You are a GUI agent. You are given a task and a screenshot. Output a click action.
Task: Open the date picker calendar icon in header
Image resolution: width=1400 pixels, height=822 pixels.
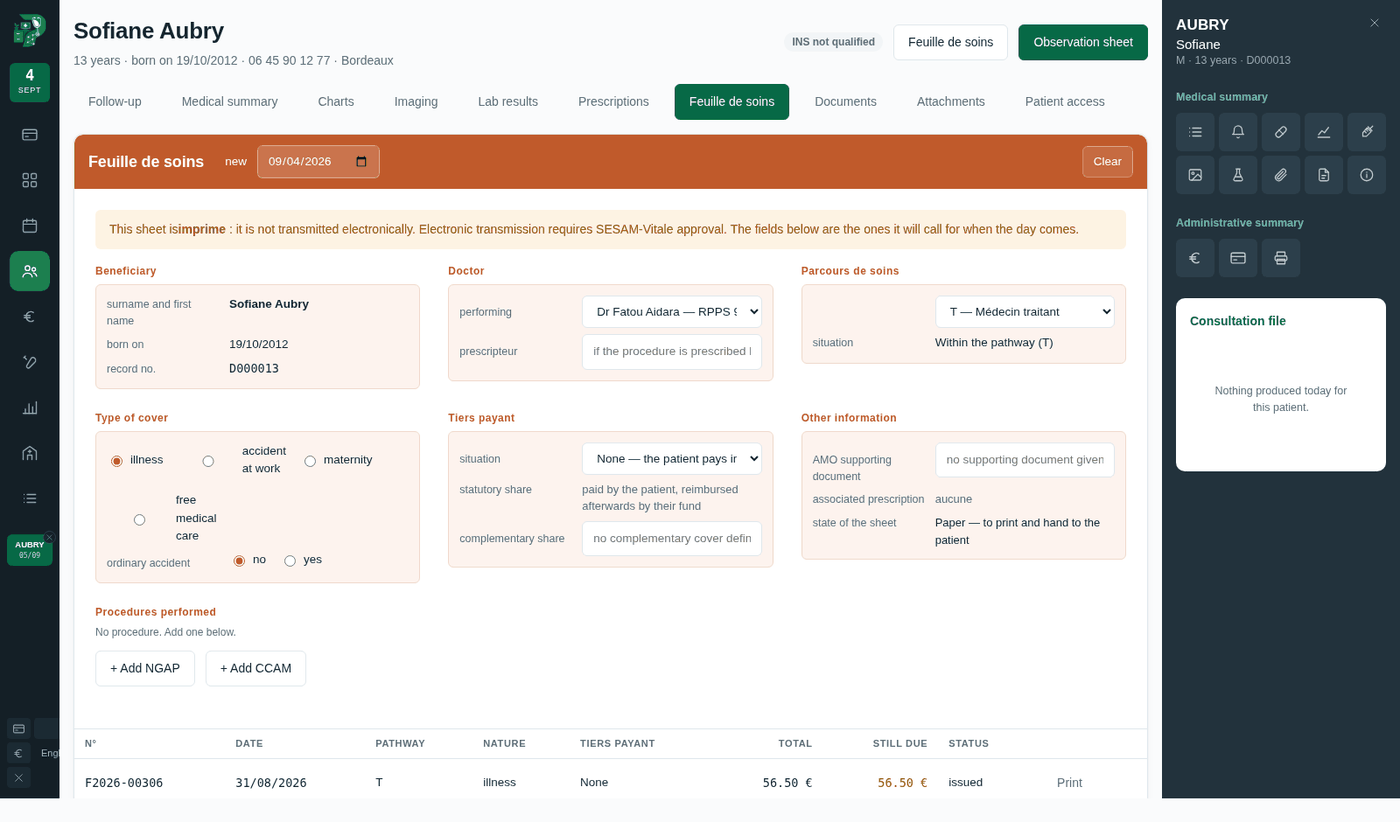click(361, 162)
